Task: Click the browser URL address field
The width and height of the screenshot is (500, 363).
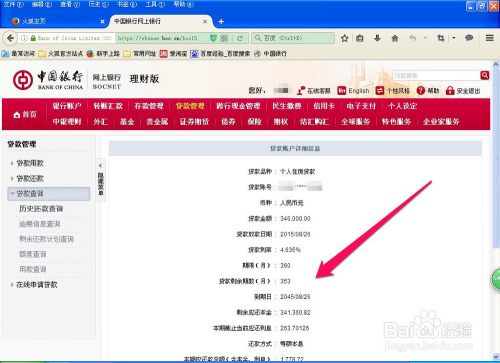Action: click(162, 38)
